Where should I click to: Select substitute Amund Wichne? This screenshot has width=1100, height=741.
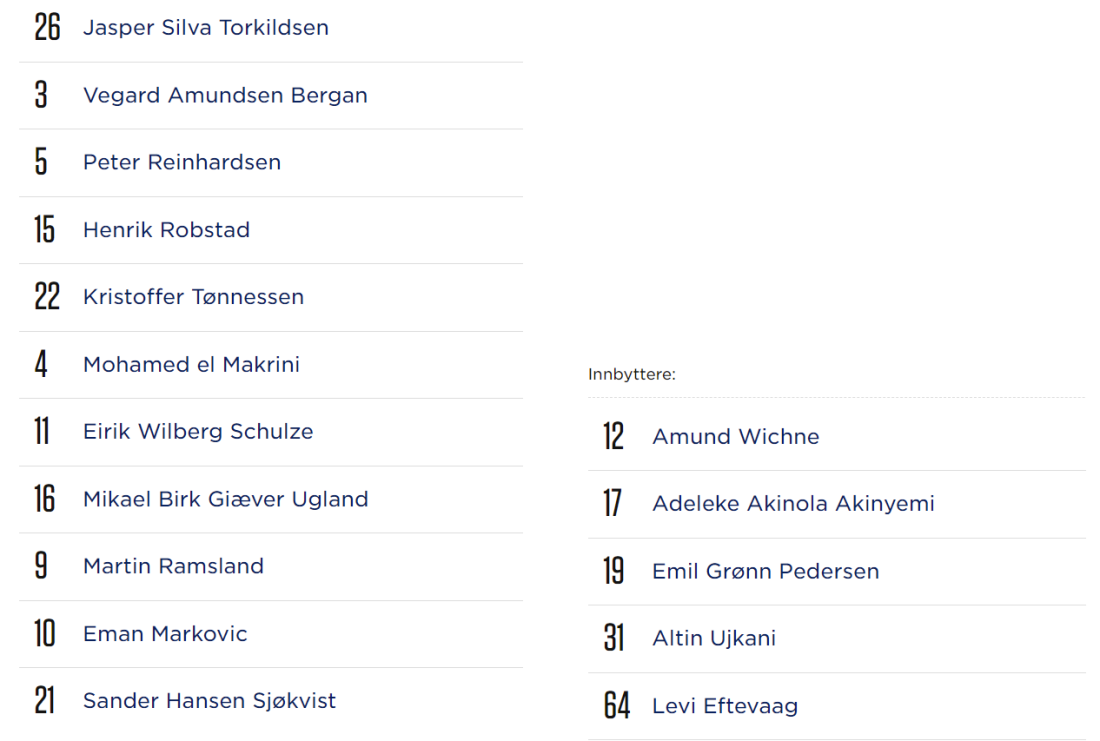click(x=735, y=437)
